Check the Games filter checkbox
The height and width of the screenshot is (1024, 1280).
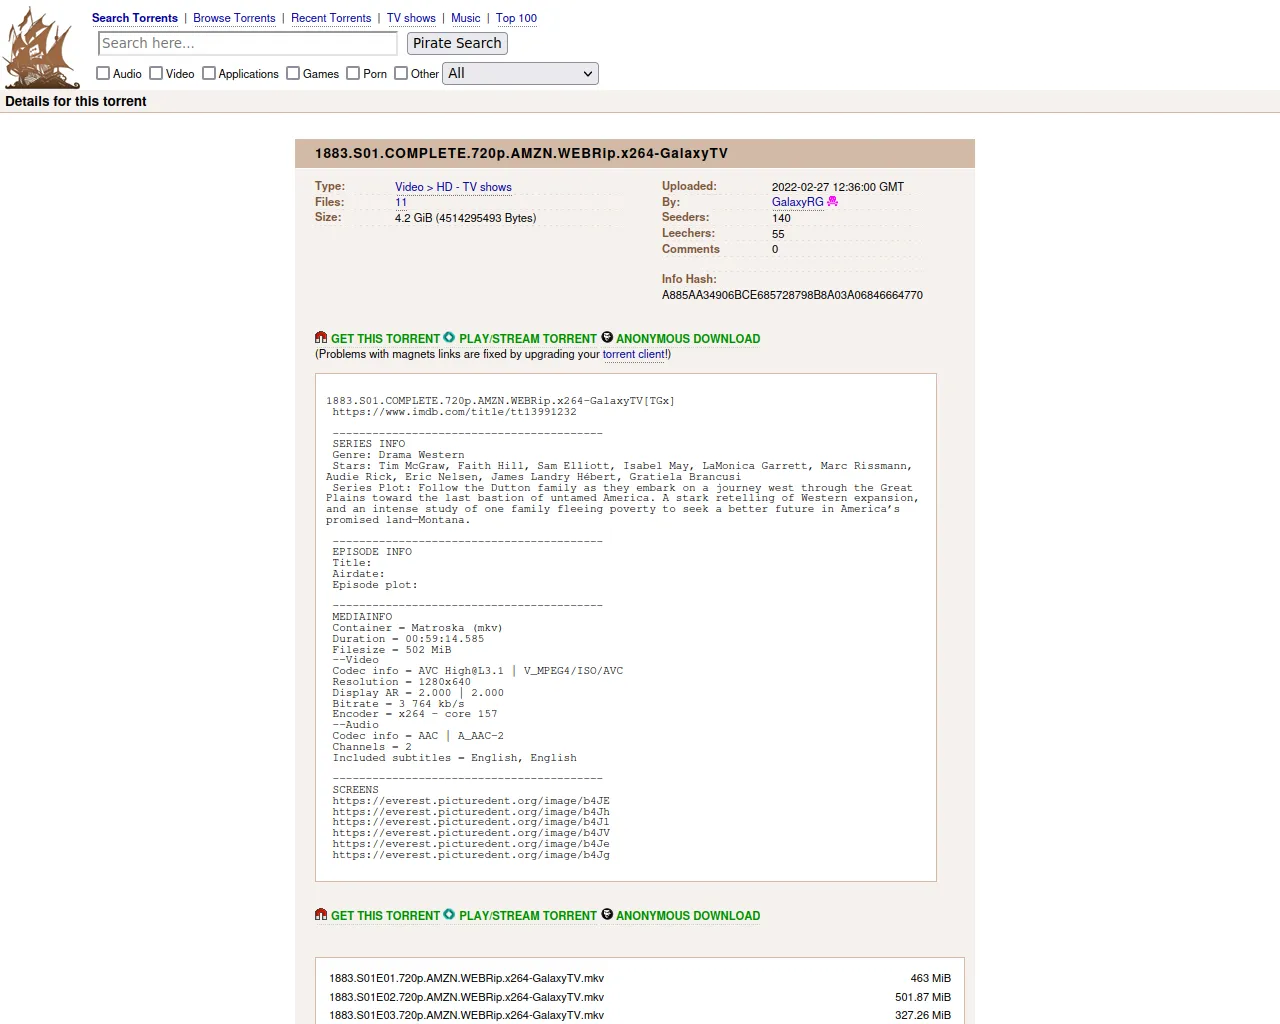click(x=293, y=73)
